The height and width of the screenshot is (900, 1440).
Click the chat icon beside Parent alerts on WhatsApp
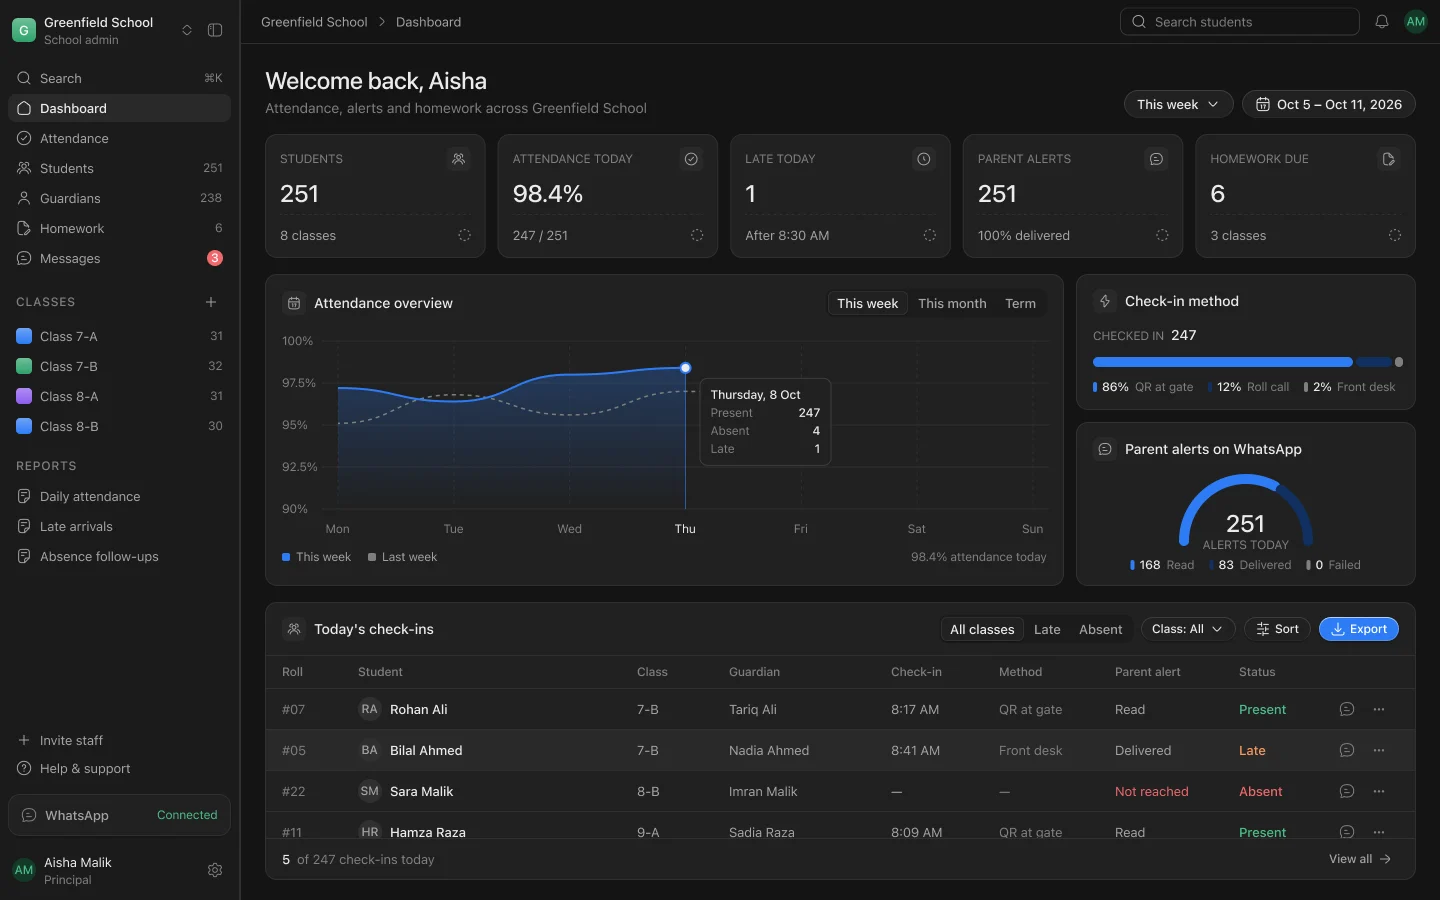click(1105, 449)
